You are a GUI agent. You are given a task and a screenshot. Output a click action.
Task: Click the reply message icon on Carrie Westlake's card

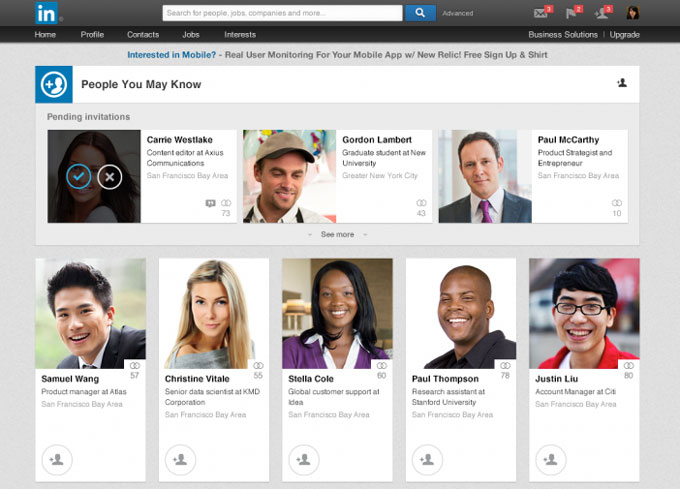click(210, 203)
